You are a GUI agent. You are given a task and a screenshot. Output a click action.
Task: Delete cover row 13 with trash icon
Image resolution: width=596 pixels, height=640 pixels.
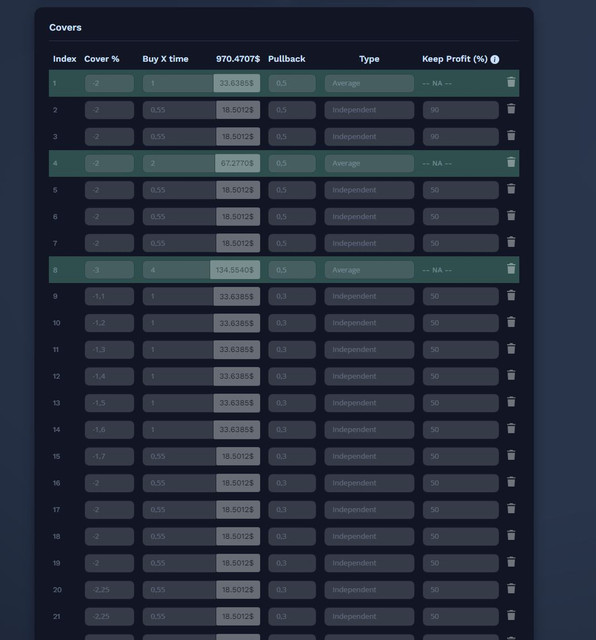coord(511,402)
